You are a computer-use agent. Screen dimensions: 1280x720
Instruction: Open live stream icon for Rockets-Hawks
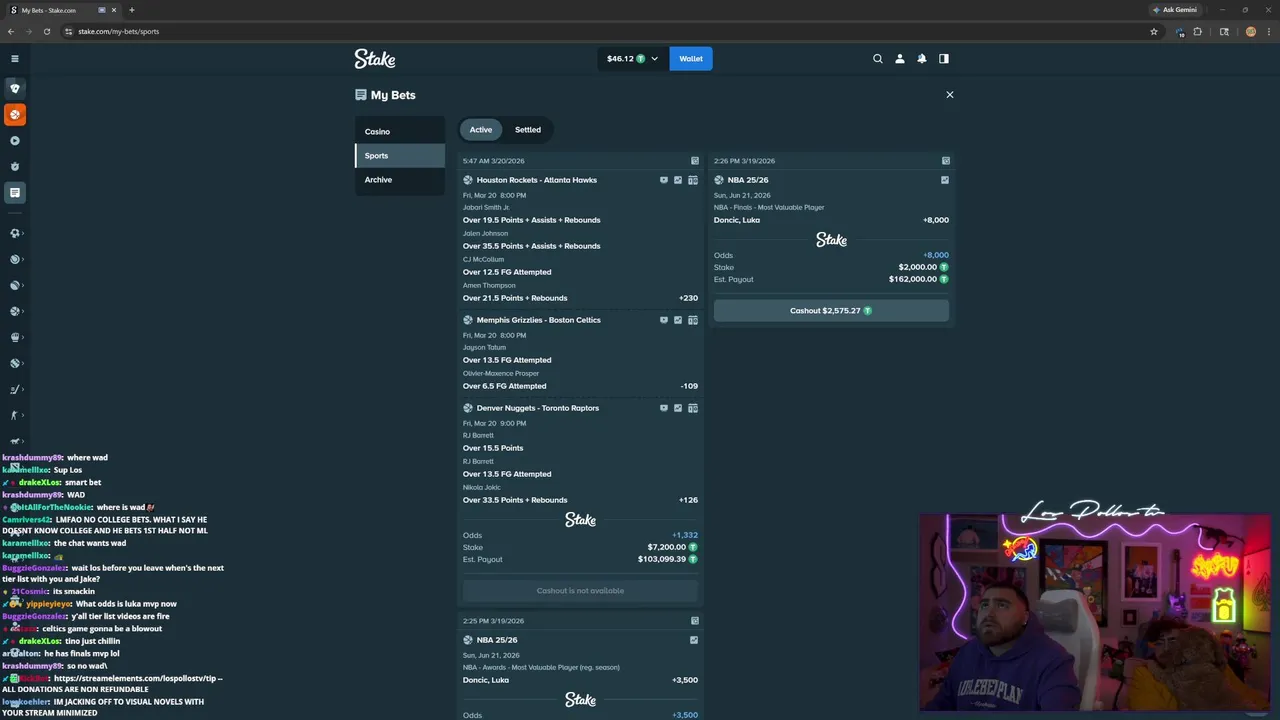[664, 180]
